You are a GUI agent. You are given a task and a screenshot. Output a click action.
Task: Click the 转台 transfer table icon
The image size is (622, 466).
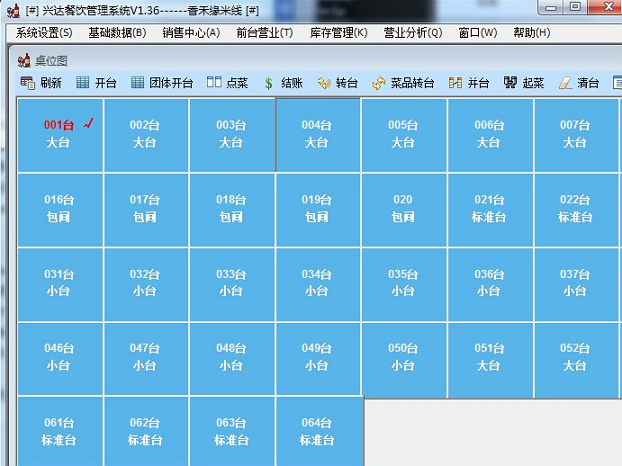pos(324,83)
